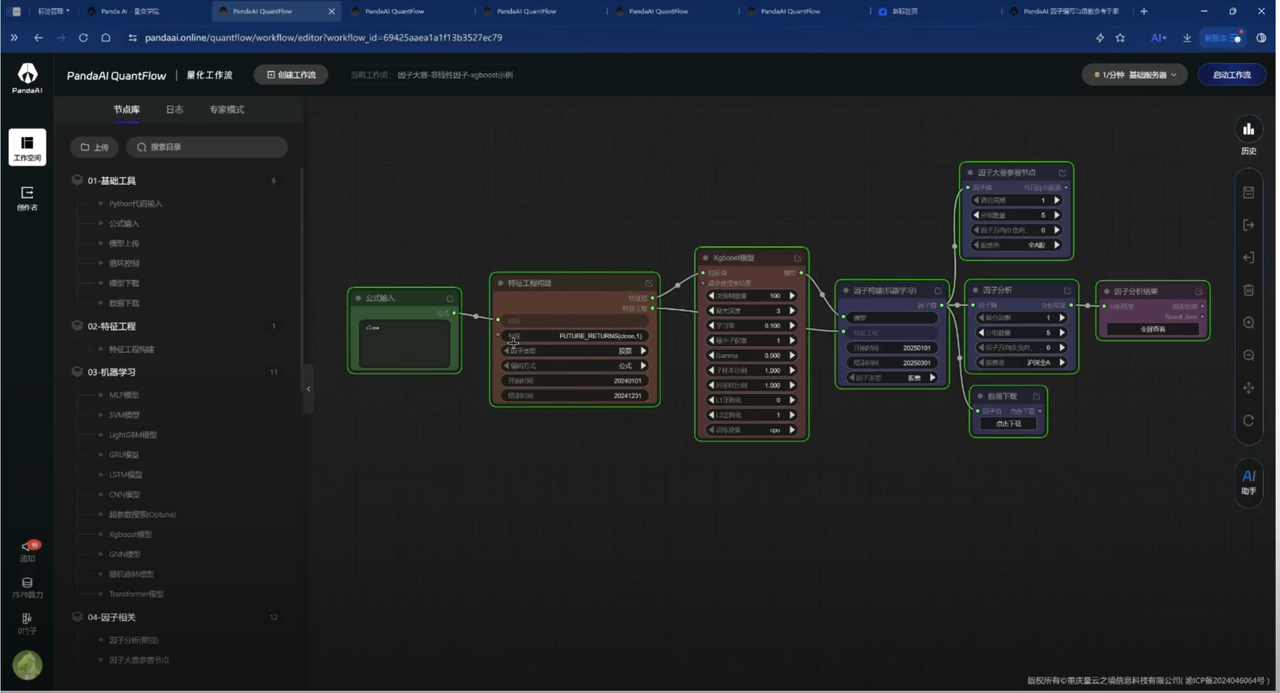Zoom out the canvas with magnifier minus icon
The height and width of the screenshot is (693, 1280).
click(x=1248, y=356)
